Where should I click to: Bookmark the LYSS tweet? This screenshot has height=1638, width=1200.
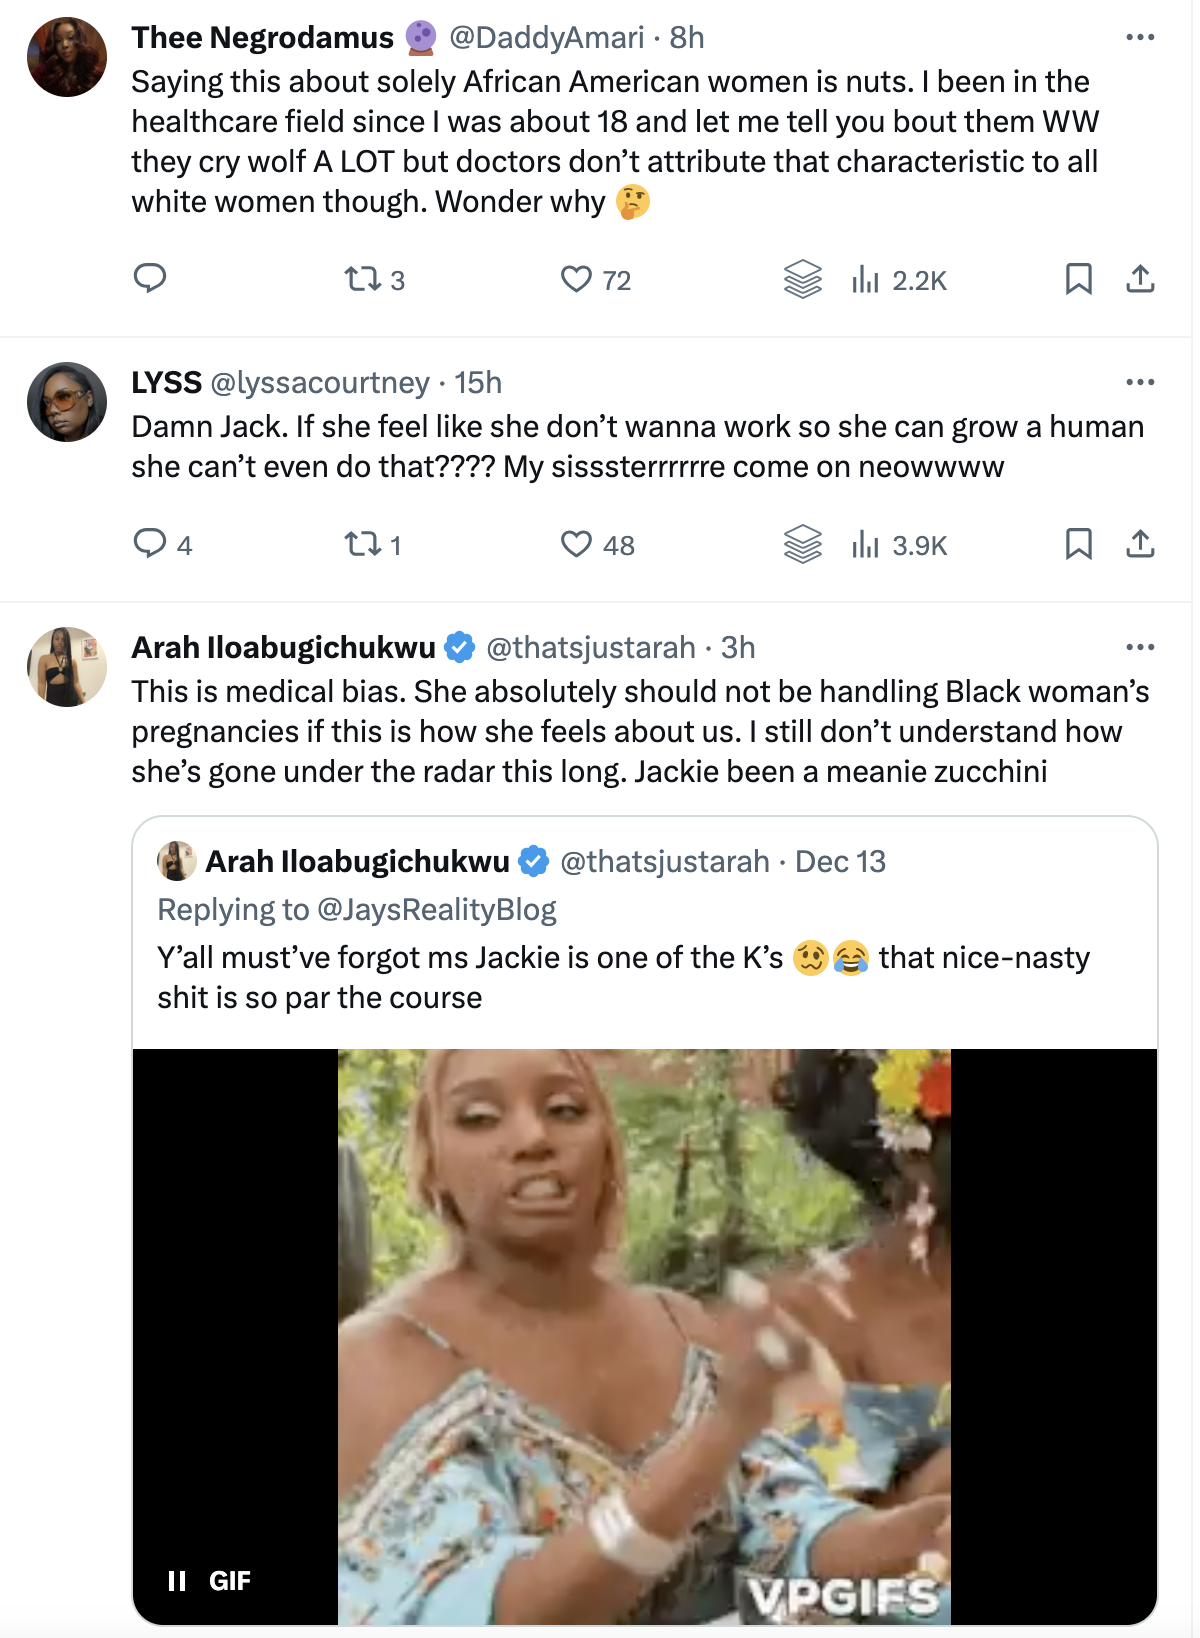point(1078,545)
